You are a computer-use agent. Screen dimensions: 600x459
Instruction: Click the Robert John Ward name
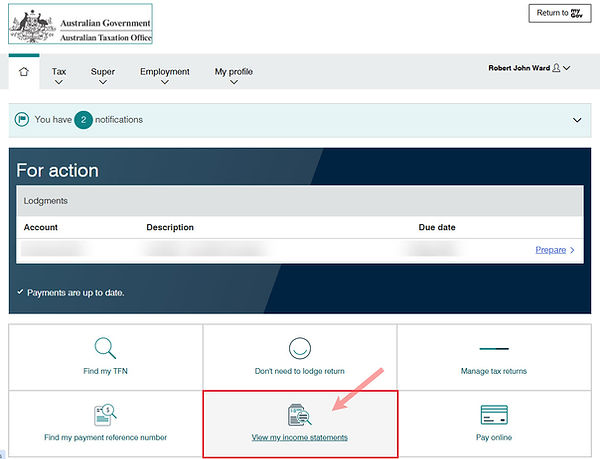click(x=519, y=68)
